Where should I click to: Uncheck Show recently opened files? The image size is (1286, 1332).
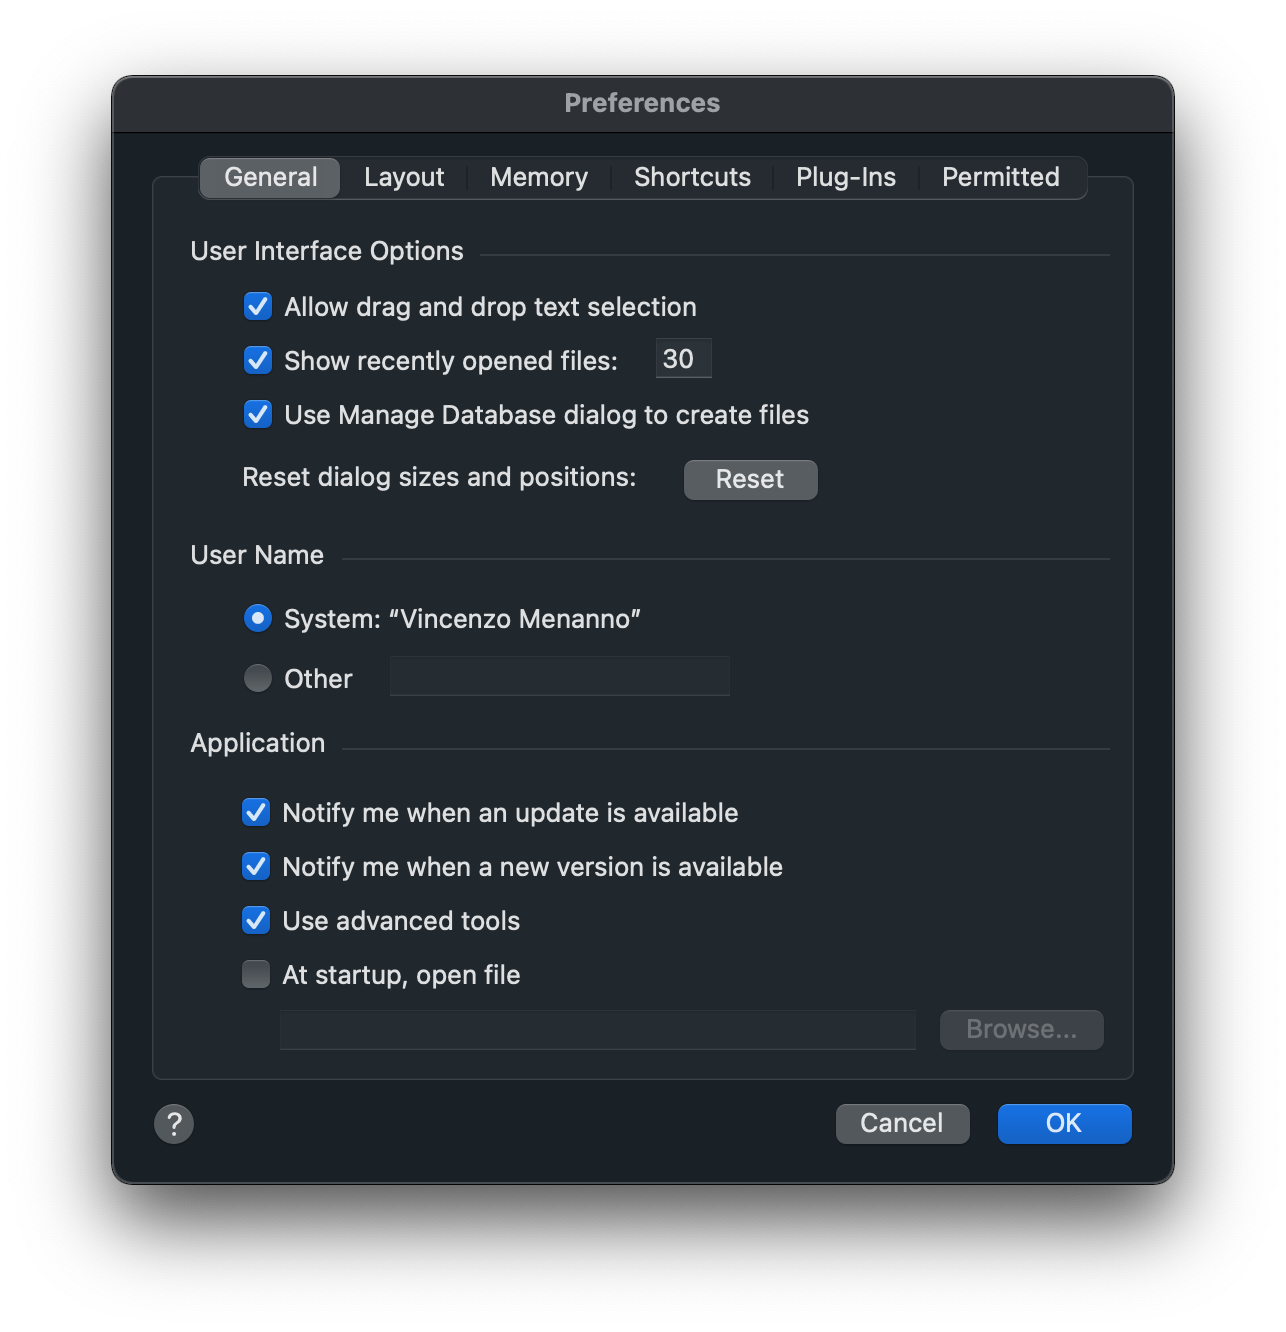[x=258, y=361]
